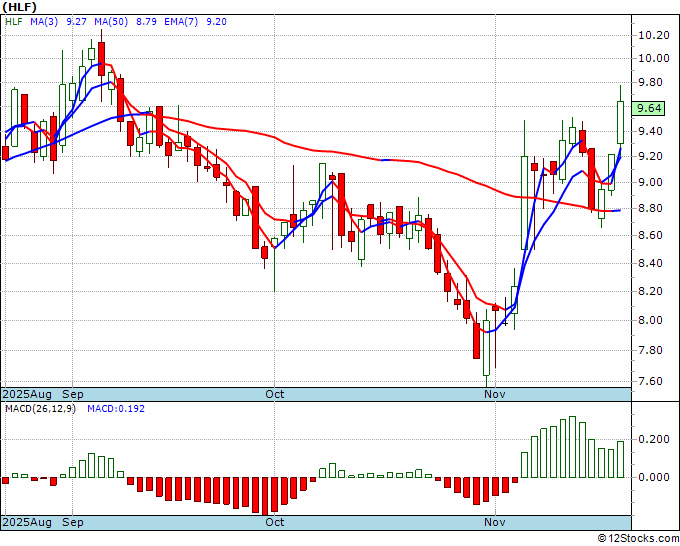This screenshot has height=546, width=680.
Task: Click 2025Aug on the price chart date axis
Action: click(x=27, y=394)
